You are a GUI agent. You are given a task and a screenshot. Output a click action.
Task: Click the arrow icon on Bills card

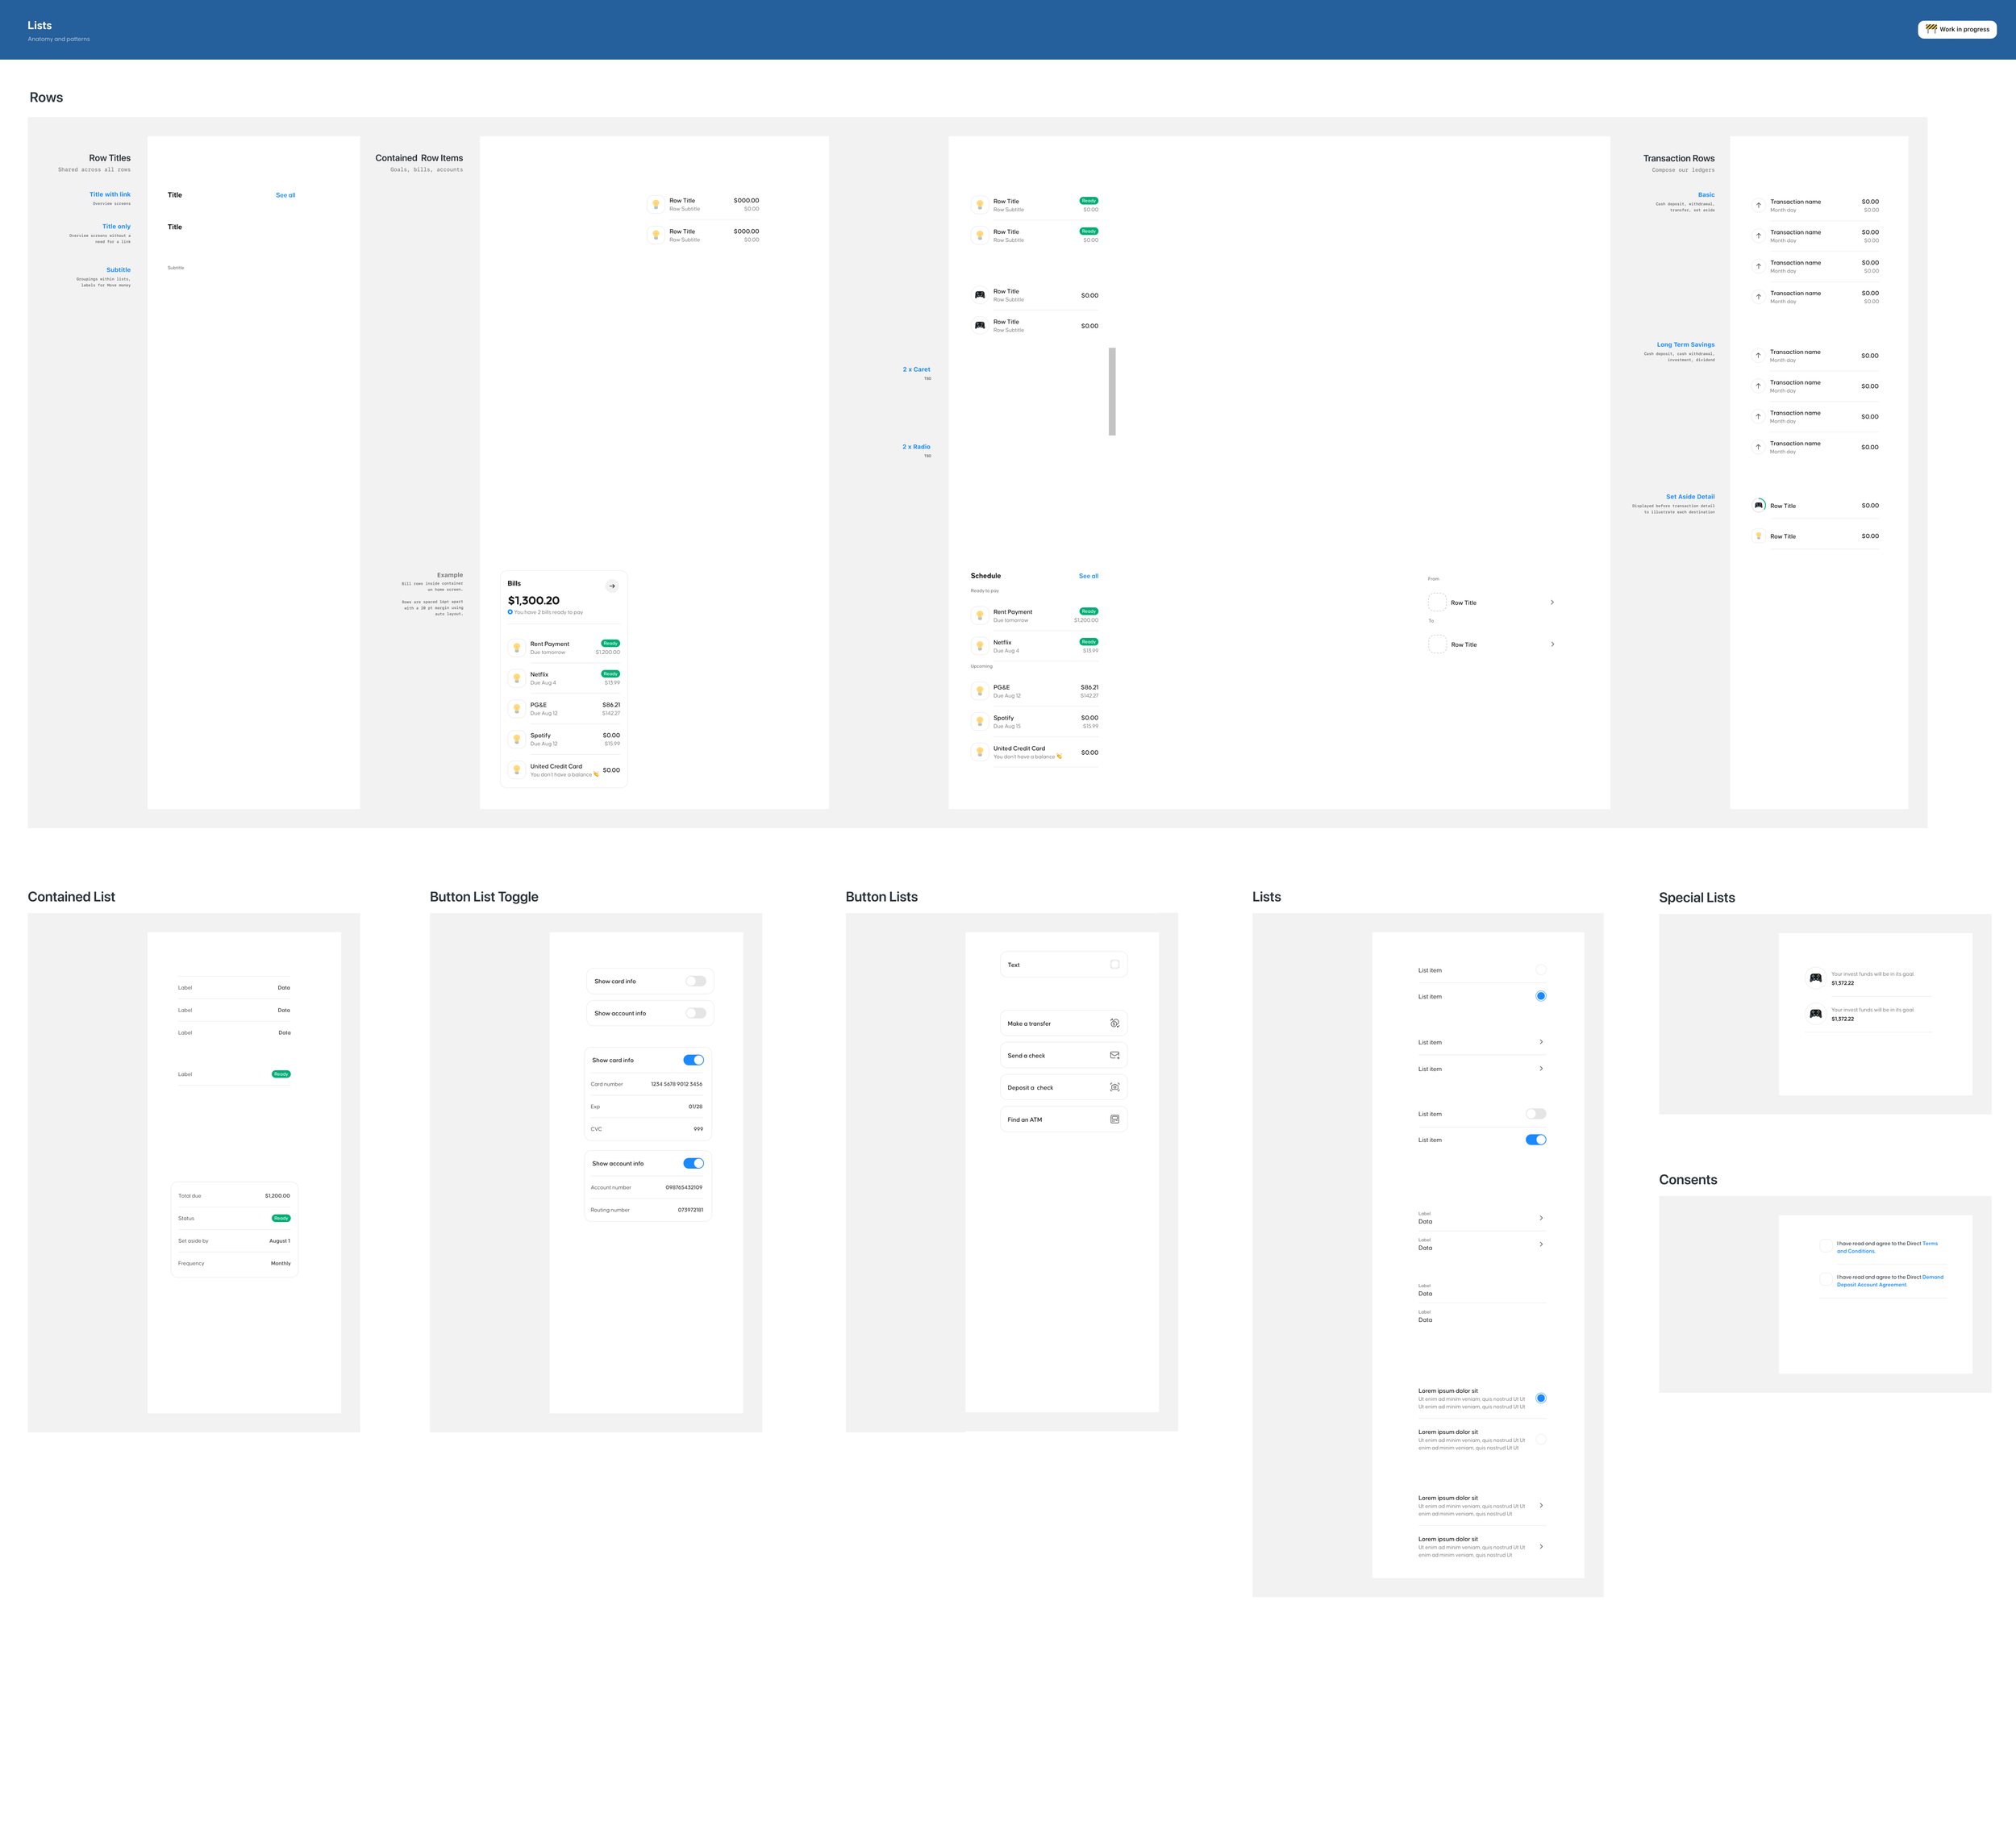612,586
